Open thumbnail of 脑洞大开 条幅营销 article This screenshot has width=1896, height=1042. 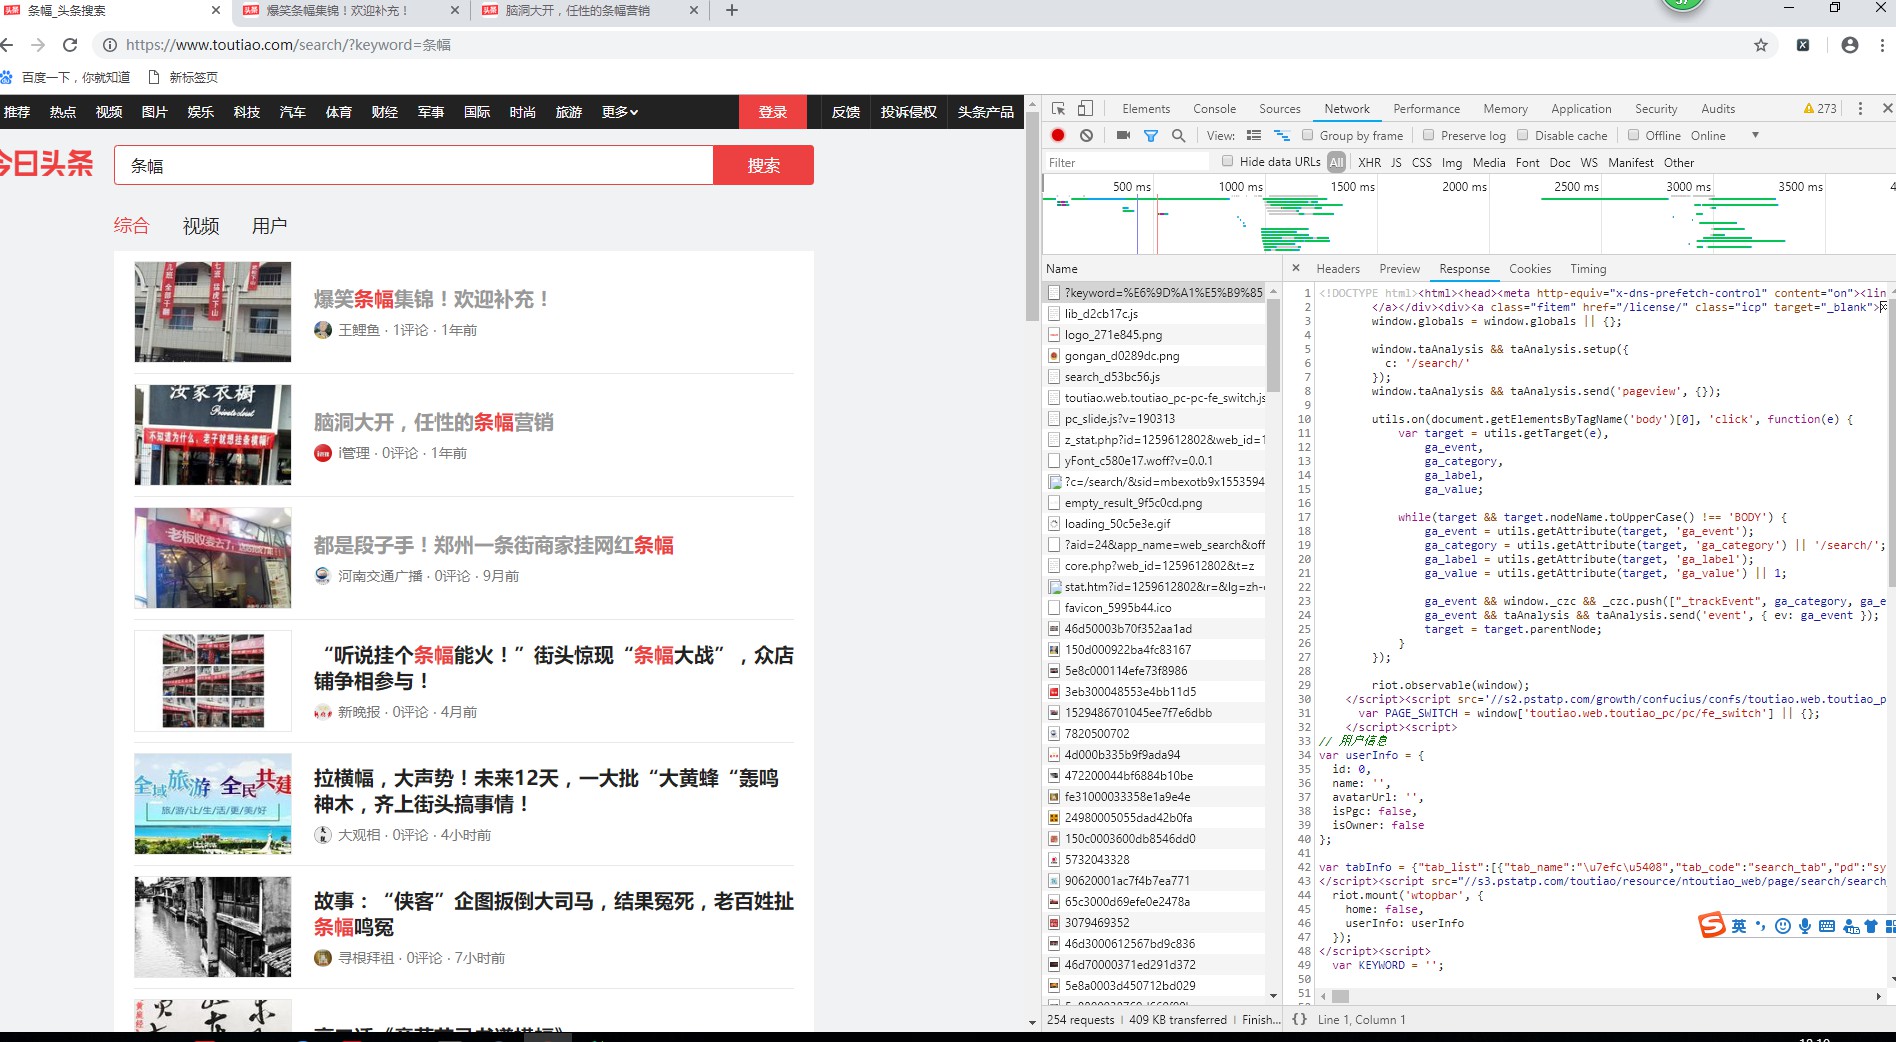coord(213,435)
